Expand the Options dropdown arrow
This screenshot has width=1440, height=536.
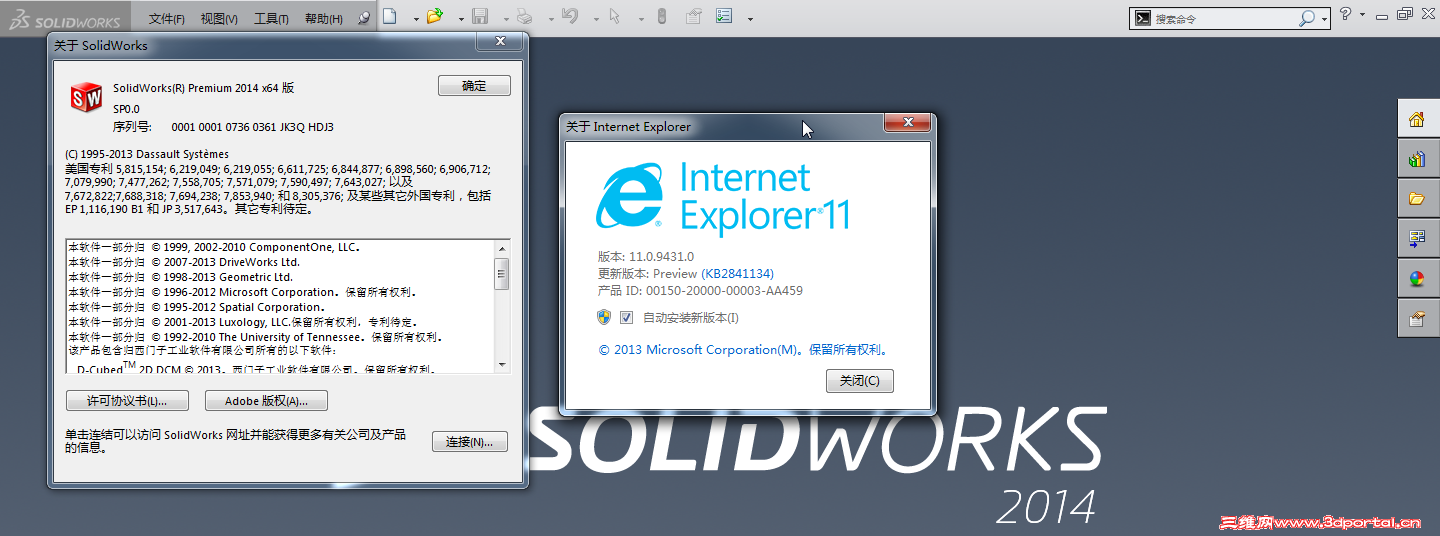[750, 18]
